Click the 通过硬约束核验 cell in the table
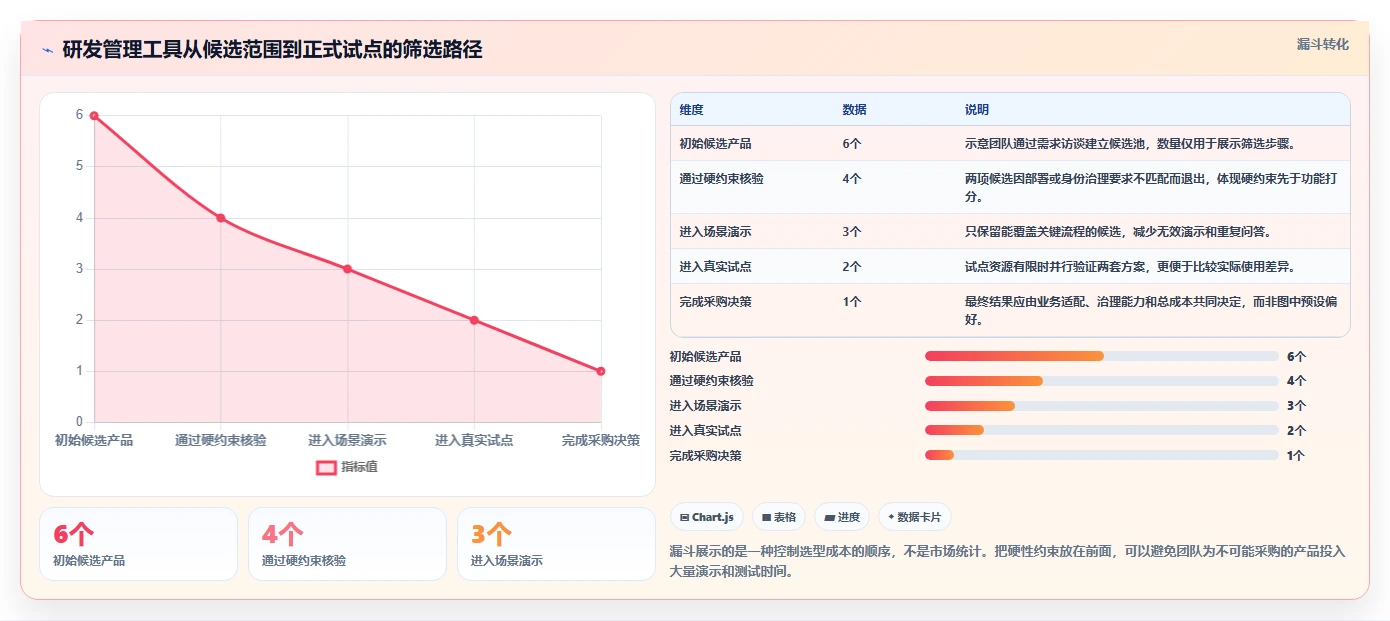The width and height of the screenshot is (1390, 621). (722, 179)
